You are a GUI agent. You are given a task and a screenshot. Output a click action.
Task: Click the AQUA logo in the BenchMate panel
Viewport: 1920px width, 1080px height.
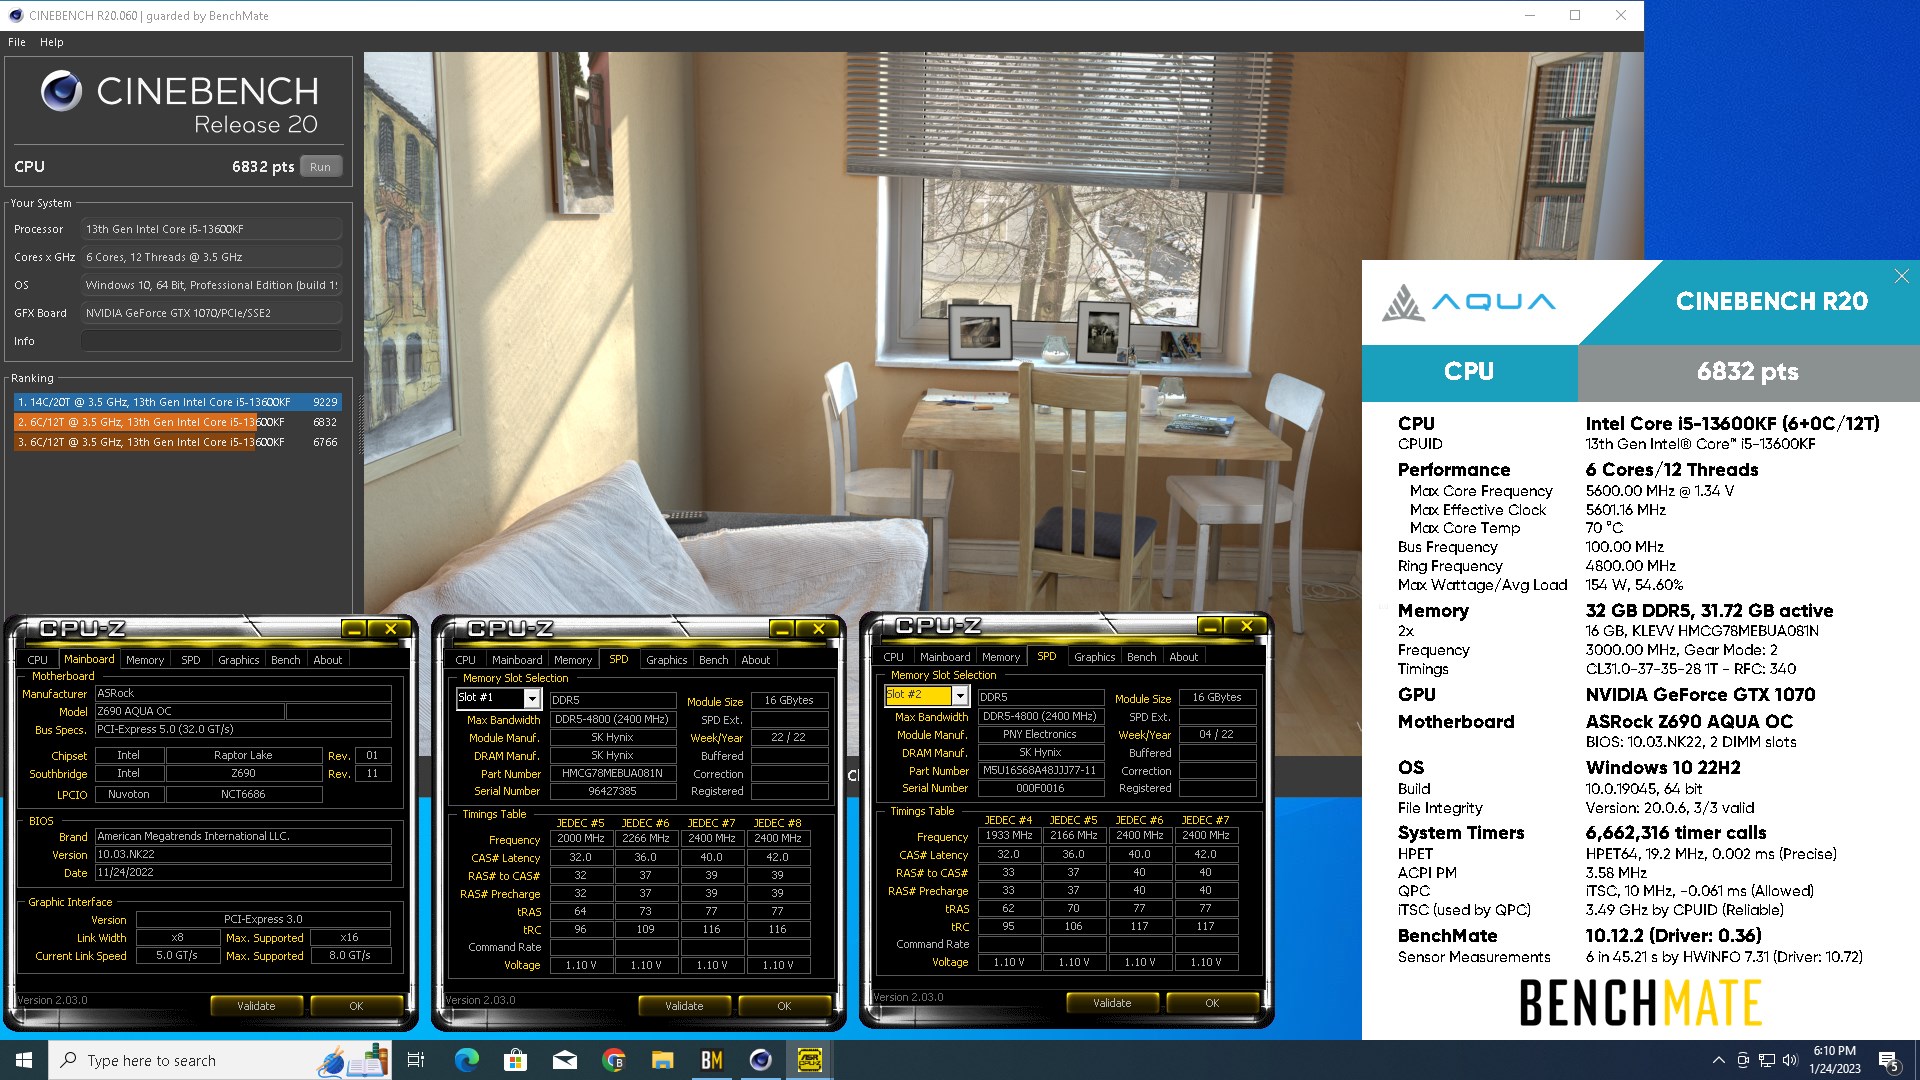(x=1468, y=302)
